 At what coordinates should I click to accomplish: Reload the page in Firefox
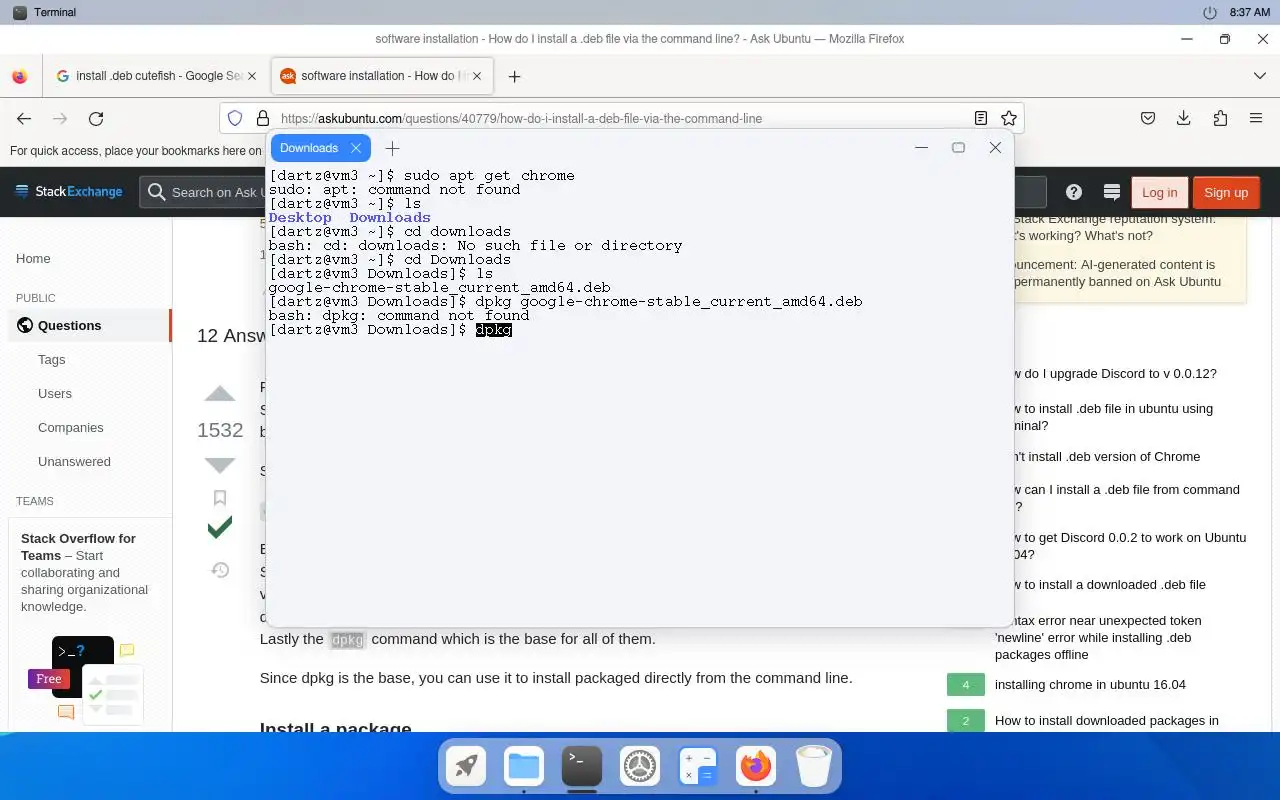[96, 118]
